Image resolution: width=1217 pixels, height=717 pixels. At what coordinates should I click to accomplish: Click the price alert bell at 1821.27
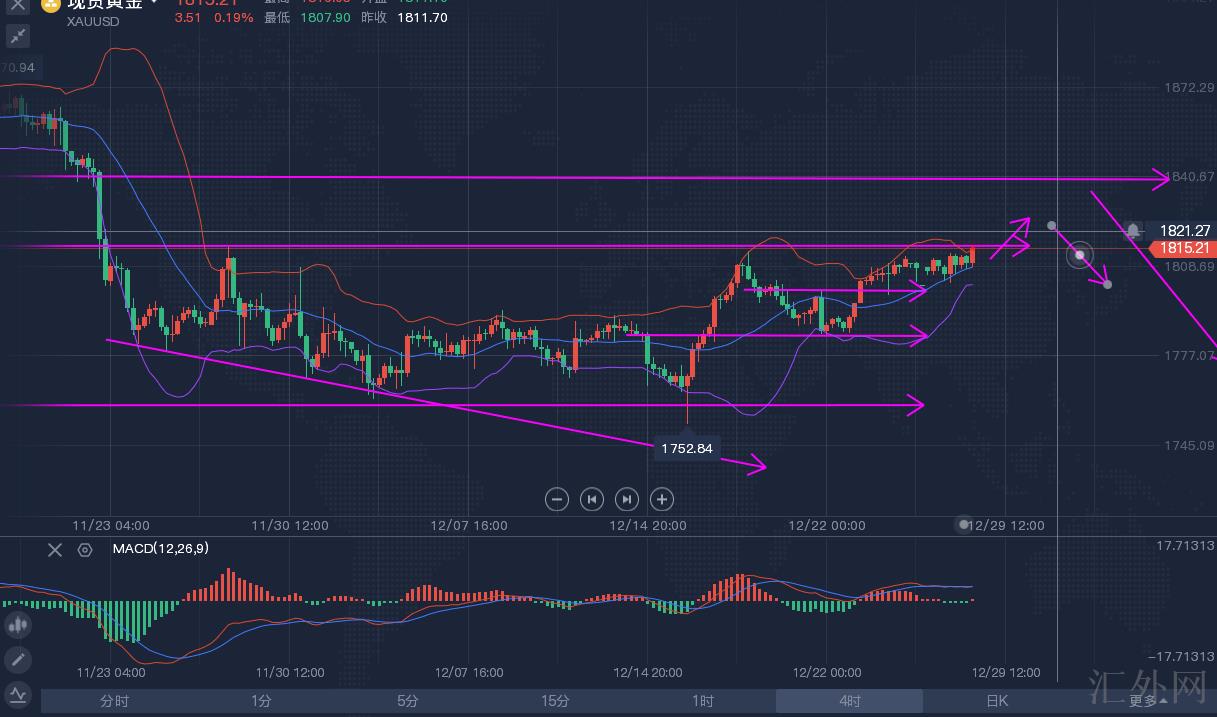click(x=1132, y=230)
